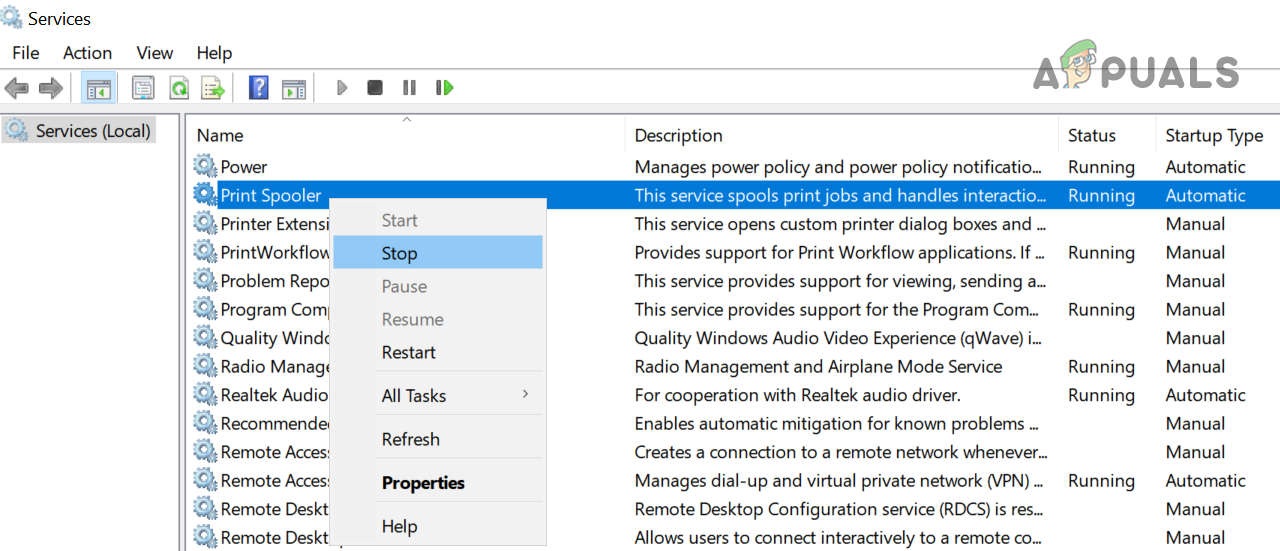Screen dimensions: 1280x551
Task: Click the Restart Service toolbar icon
Action: pyautogui.click(x=445, y=88)
